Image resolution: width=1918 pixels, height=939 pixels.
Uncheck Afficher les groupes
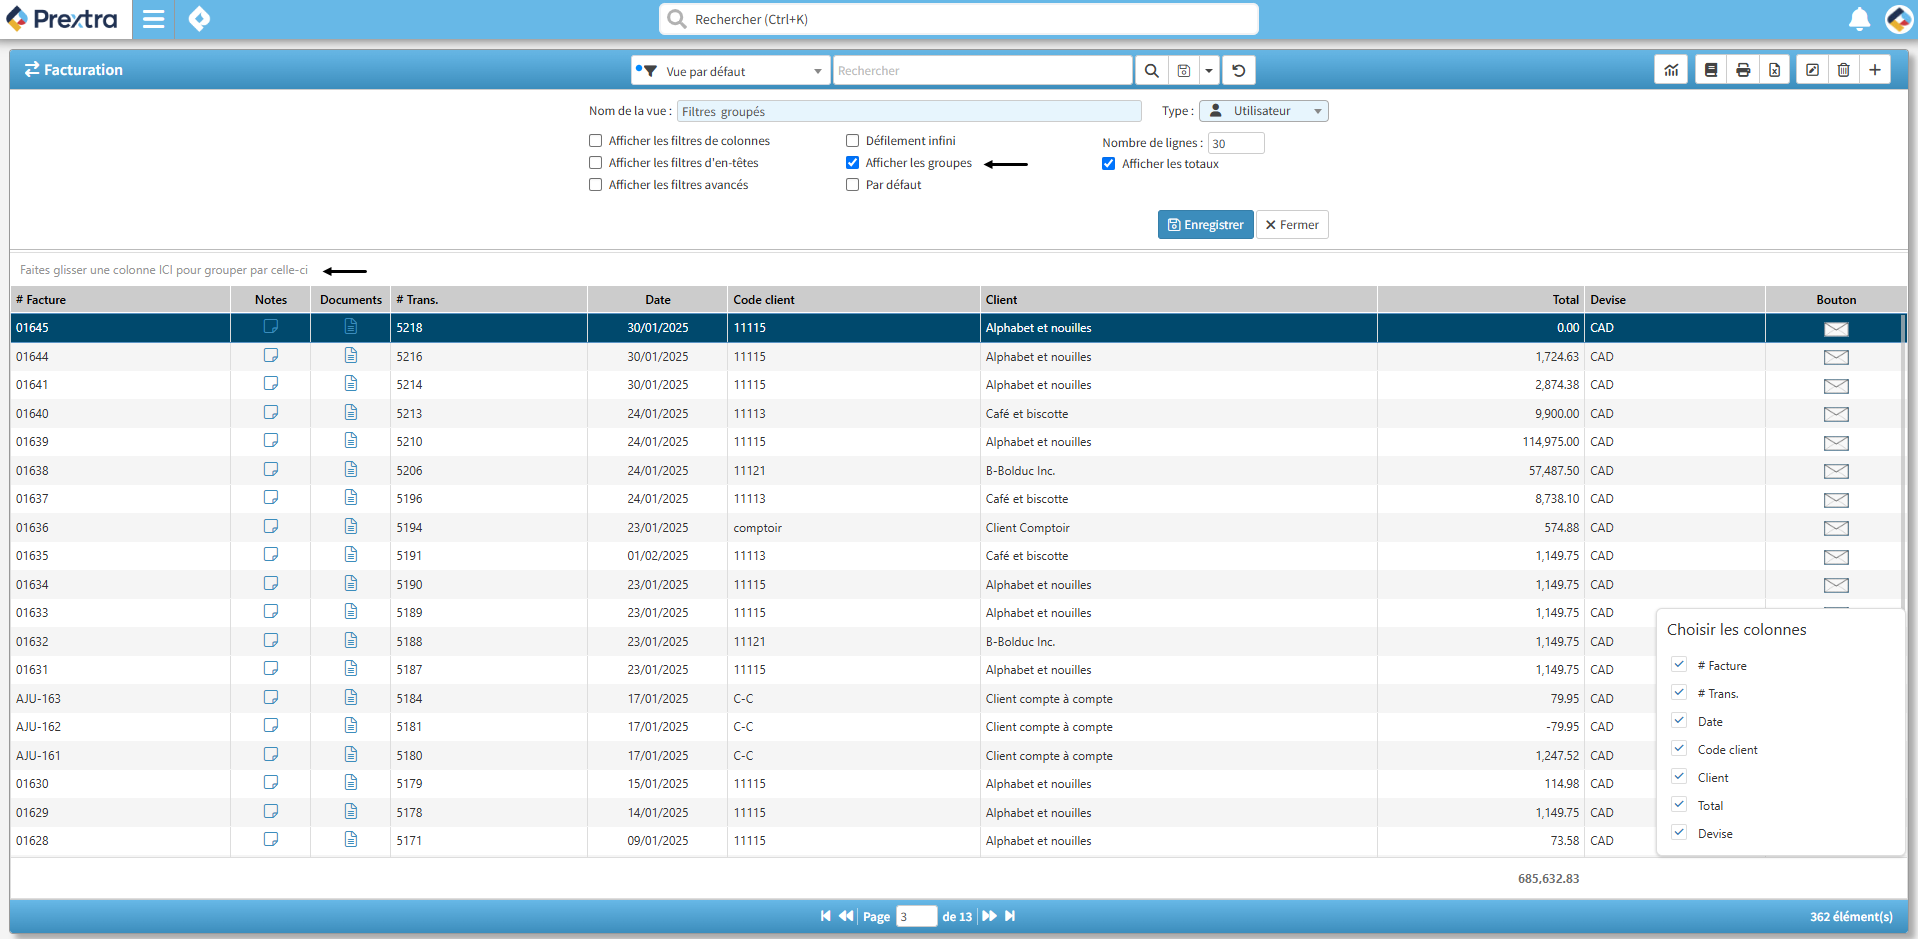click(853, 163)
